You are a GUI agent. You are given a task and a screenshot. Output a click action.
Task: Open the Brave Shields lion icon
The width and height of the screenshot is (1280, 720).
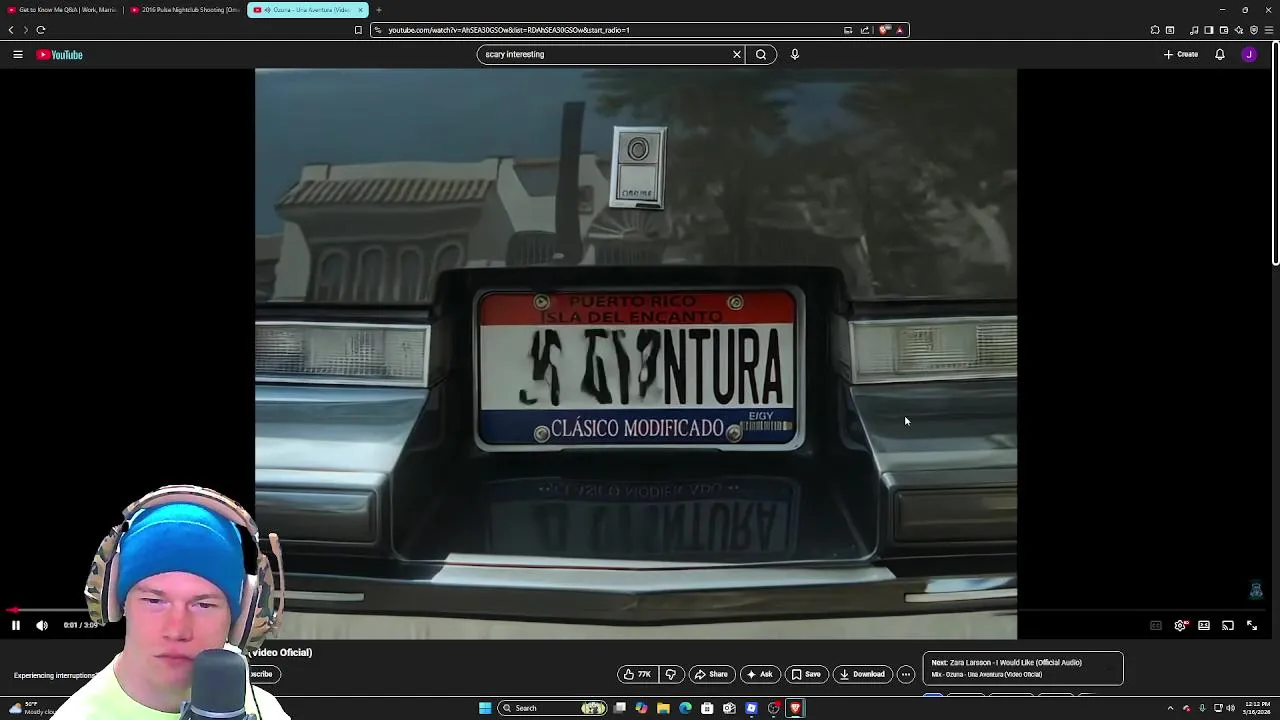coord(884,30)
